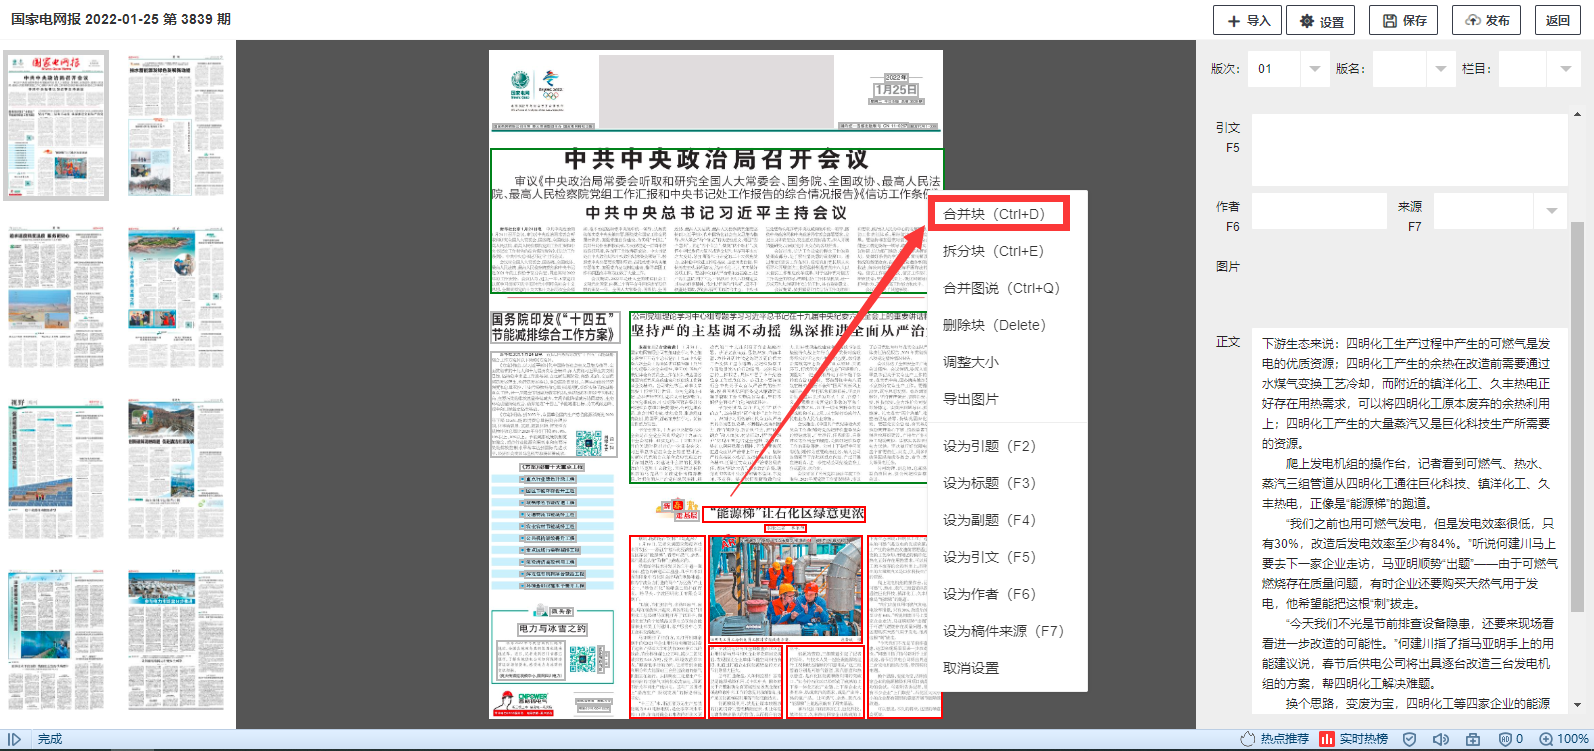Click the 图片 label in right panel
The width and height of the screenshot is (1594, 751).
click(x=1228, y=267)
